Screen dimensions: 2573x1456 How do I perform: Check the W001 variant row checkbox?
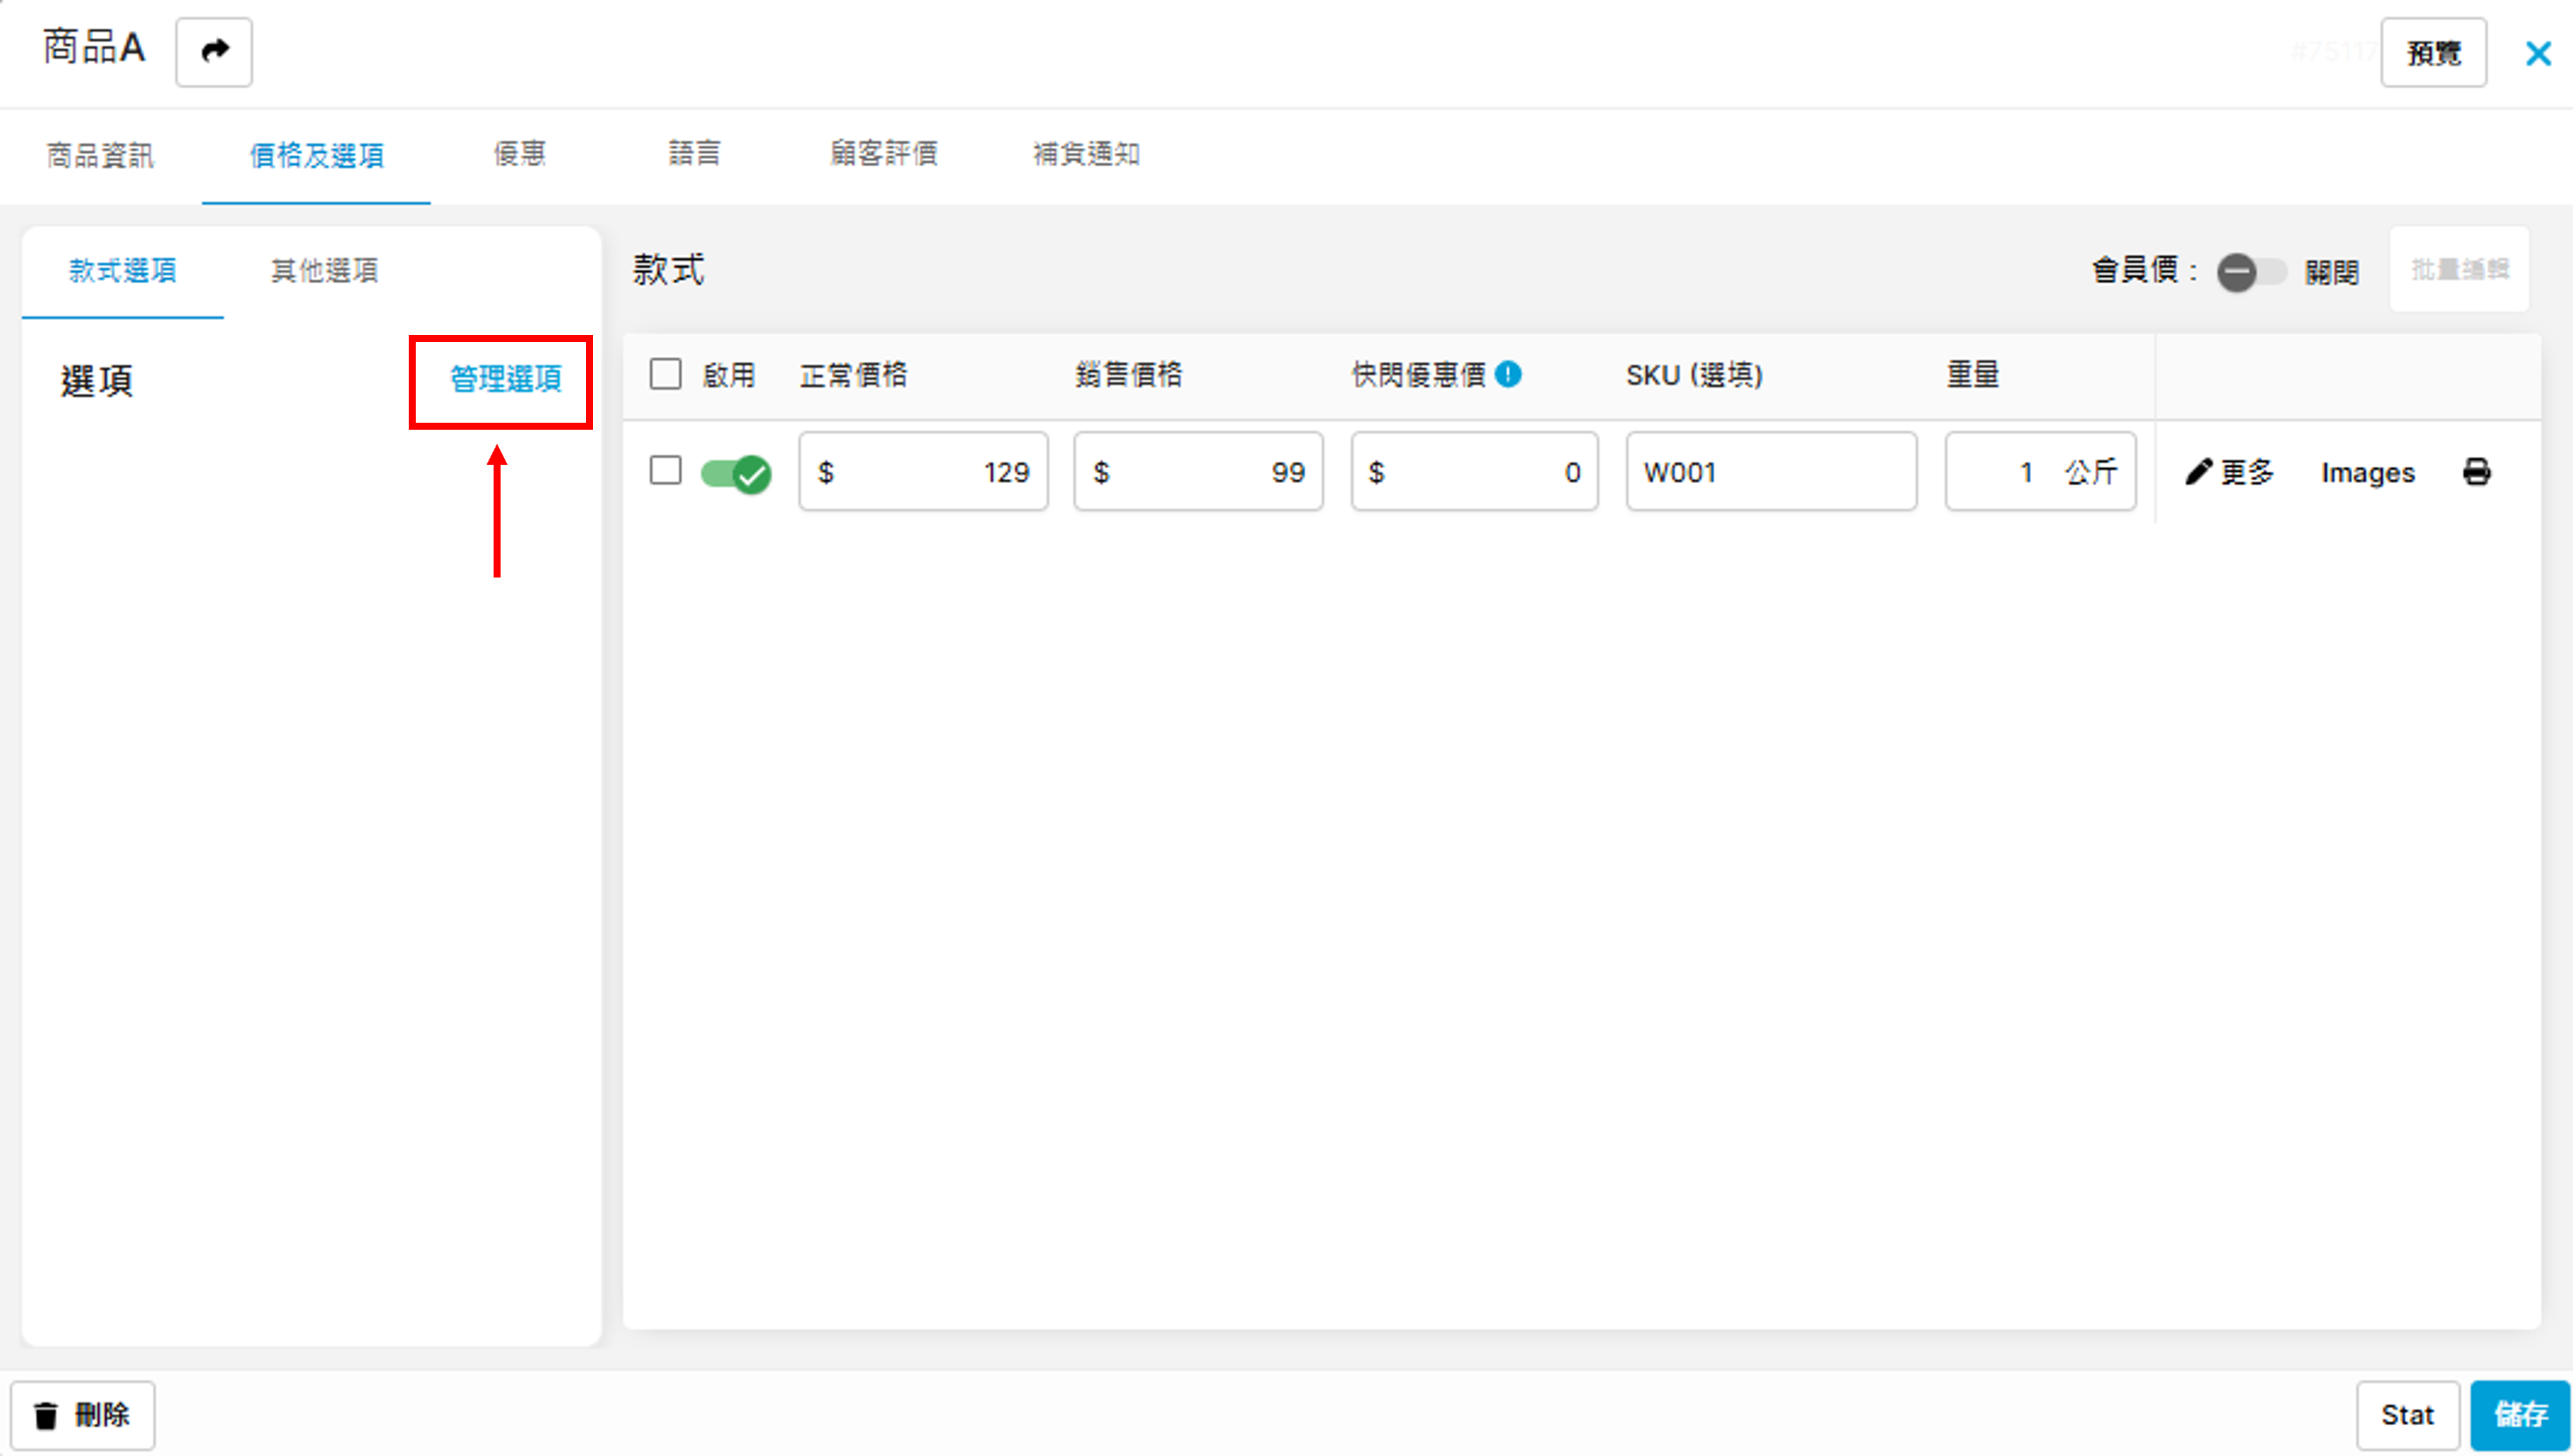point(665,470)
